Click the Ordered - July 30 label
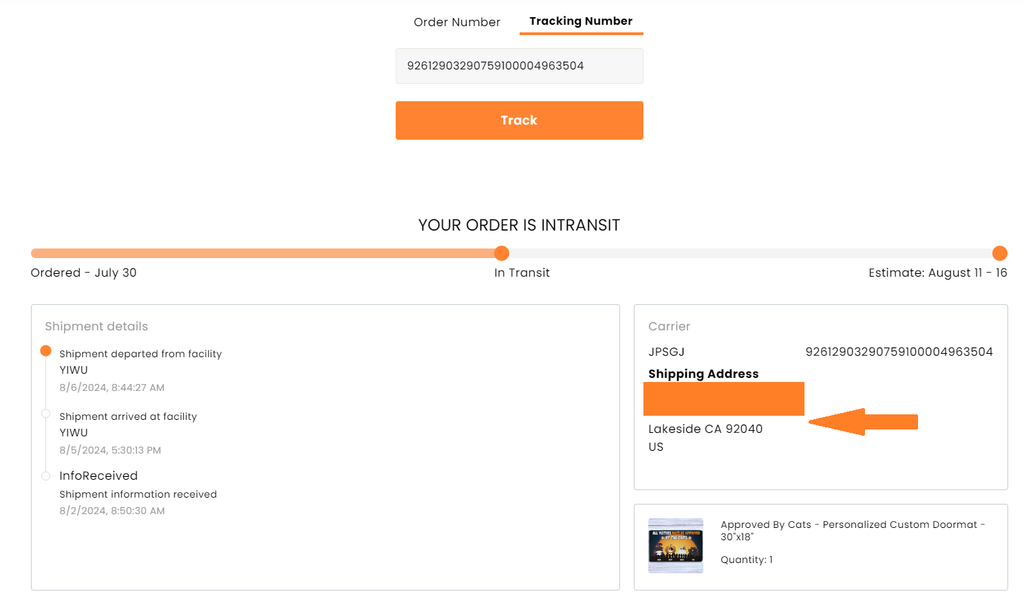Screen dimensions: 1024x594 click(83, 272)
